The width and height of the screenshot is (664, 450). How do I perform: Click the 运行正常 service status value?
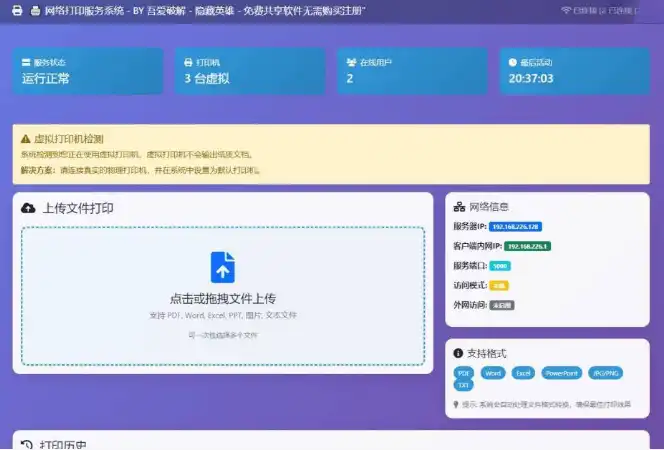pyautogui.click(x=46, y=78)
